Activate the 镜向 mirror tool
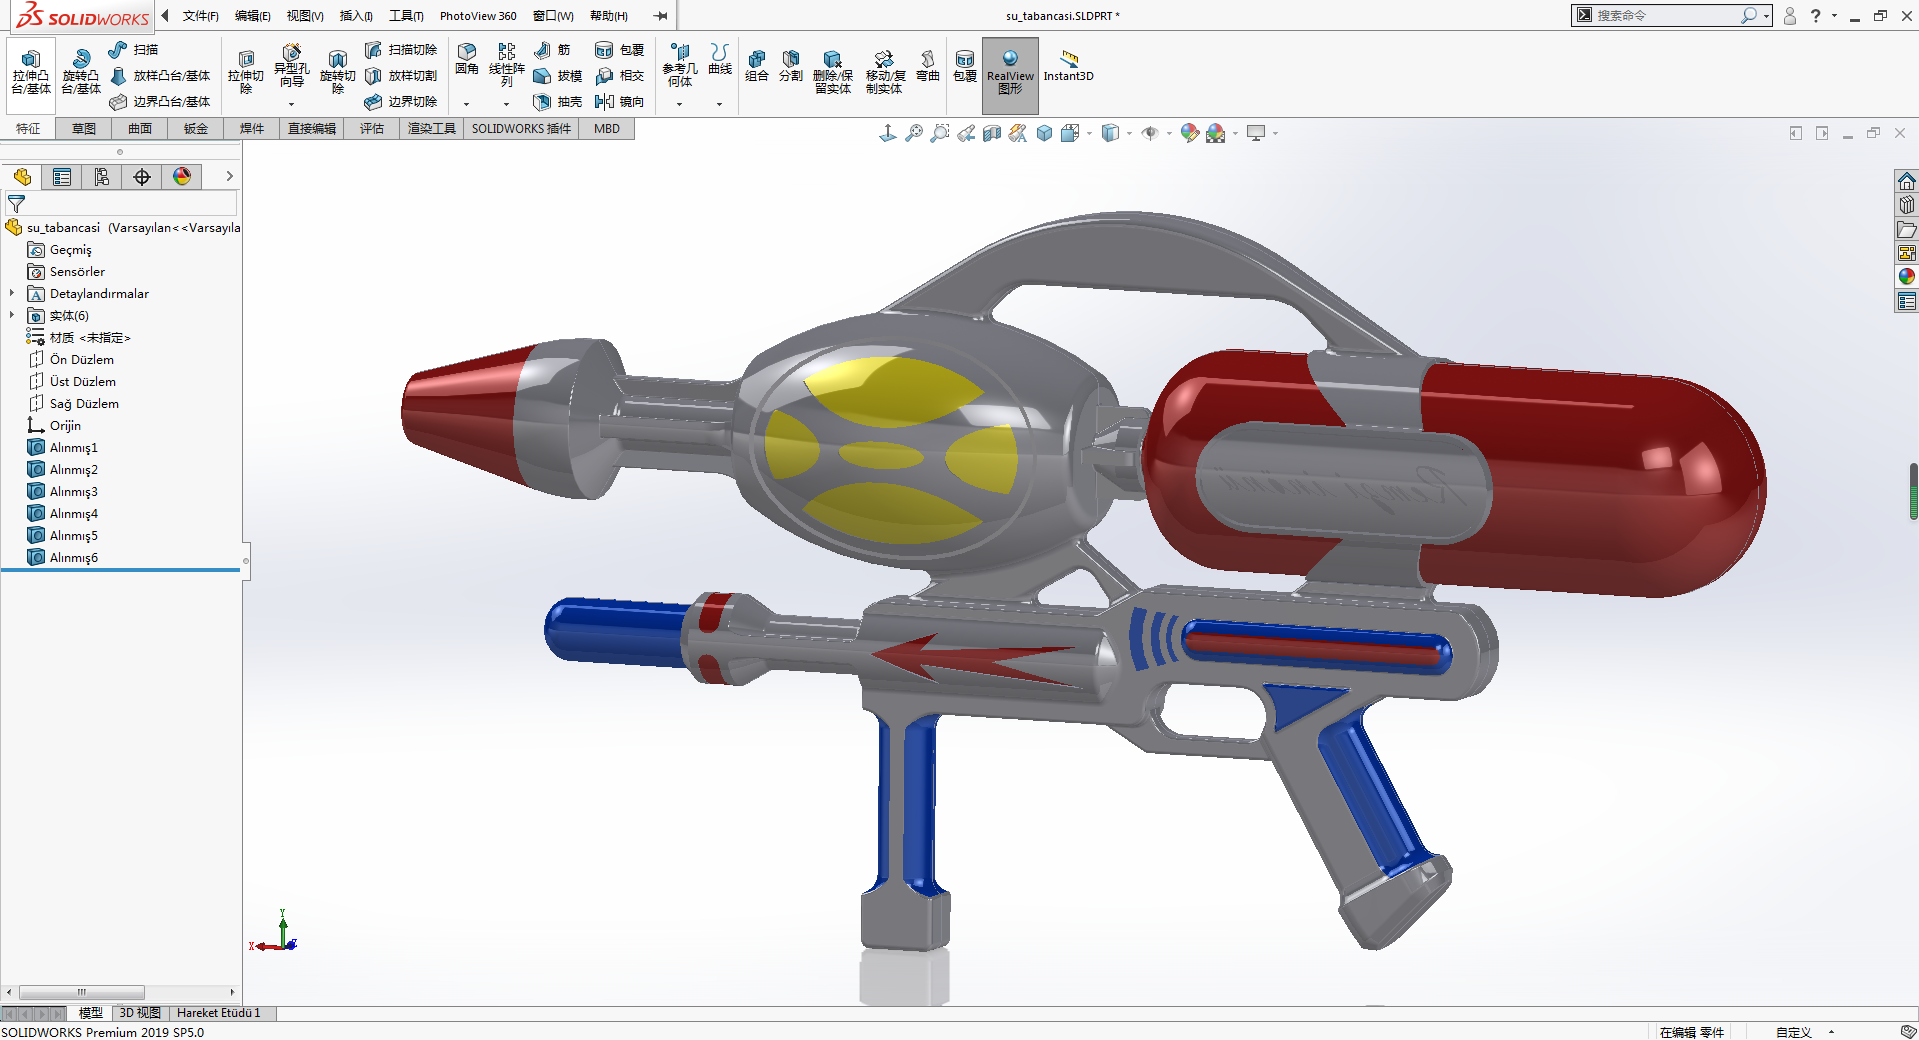 [x=619, y=102]
